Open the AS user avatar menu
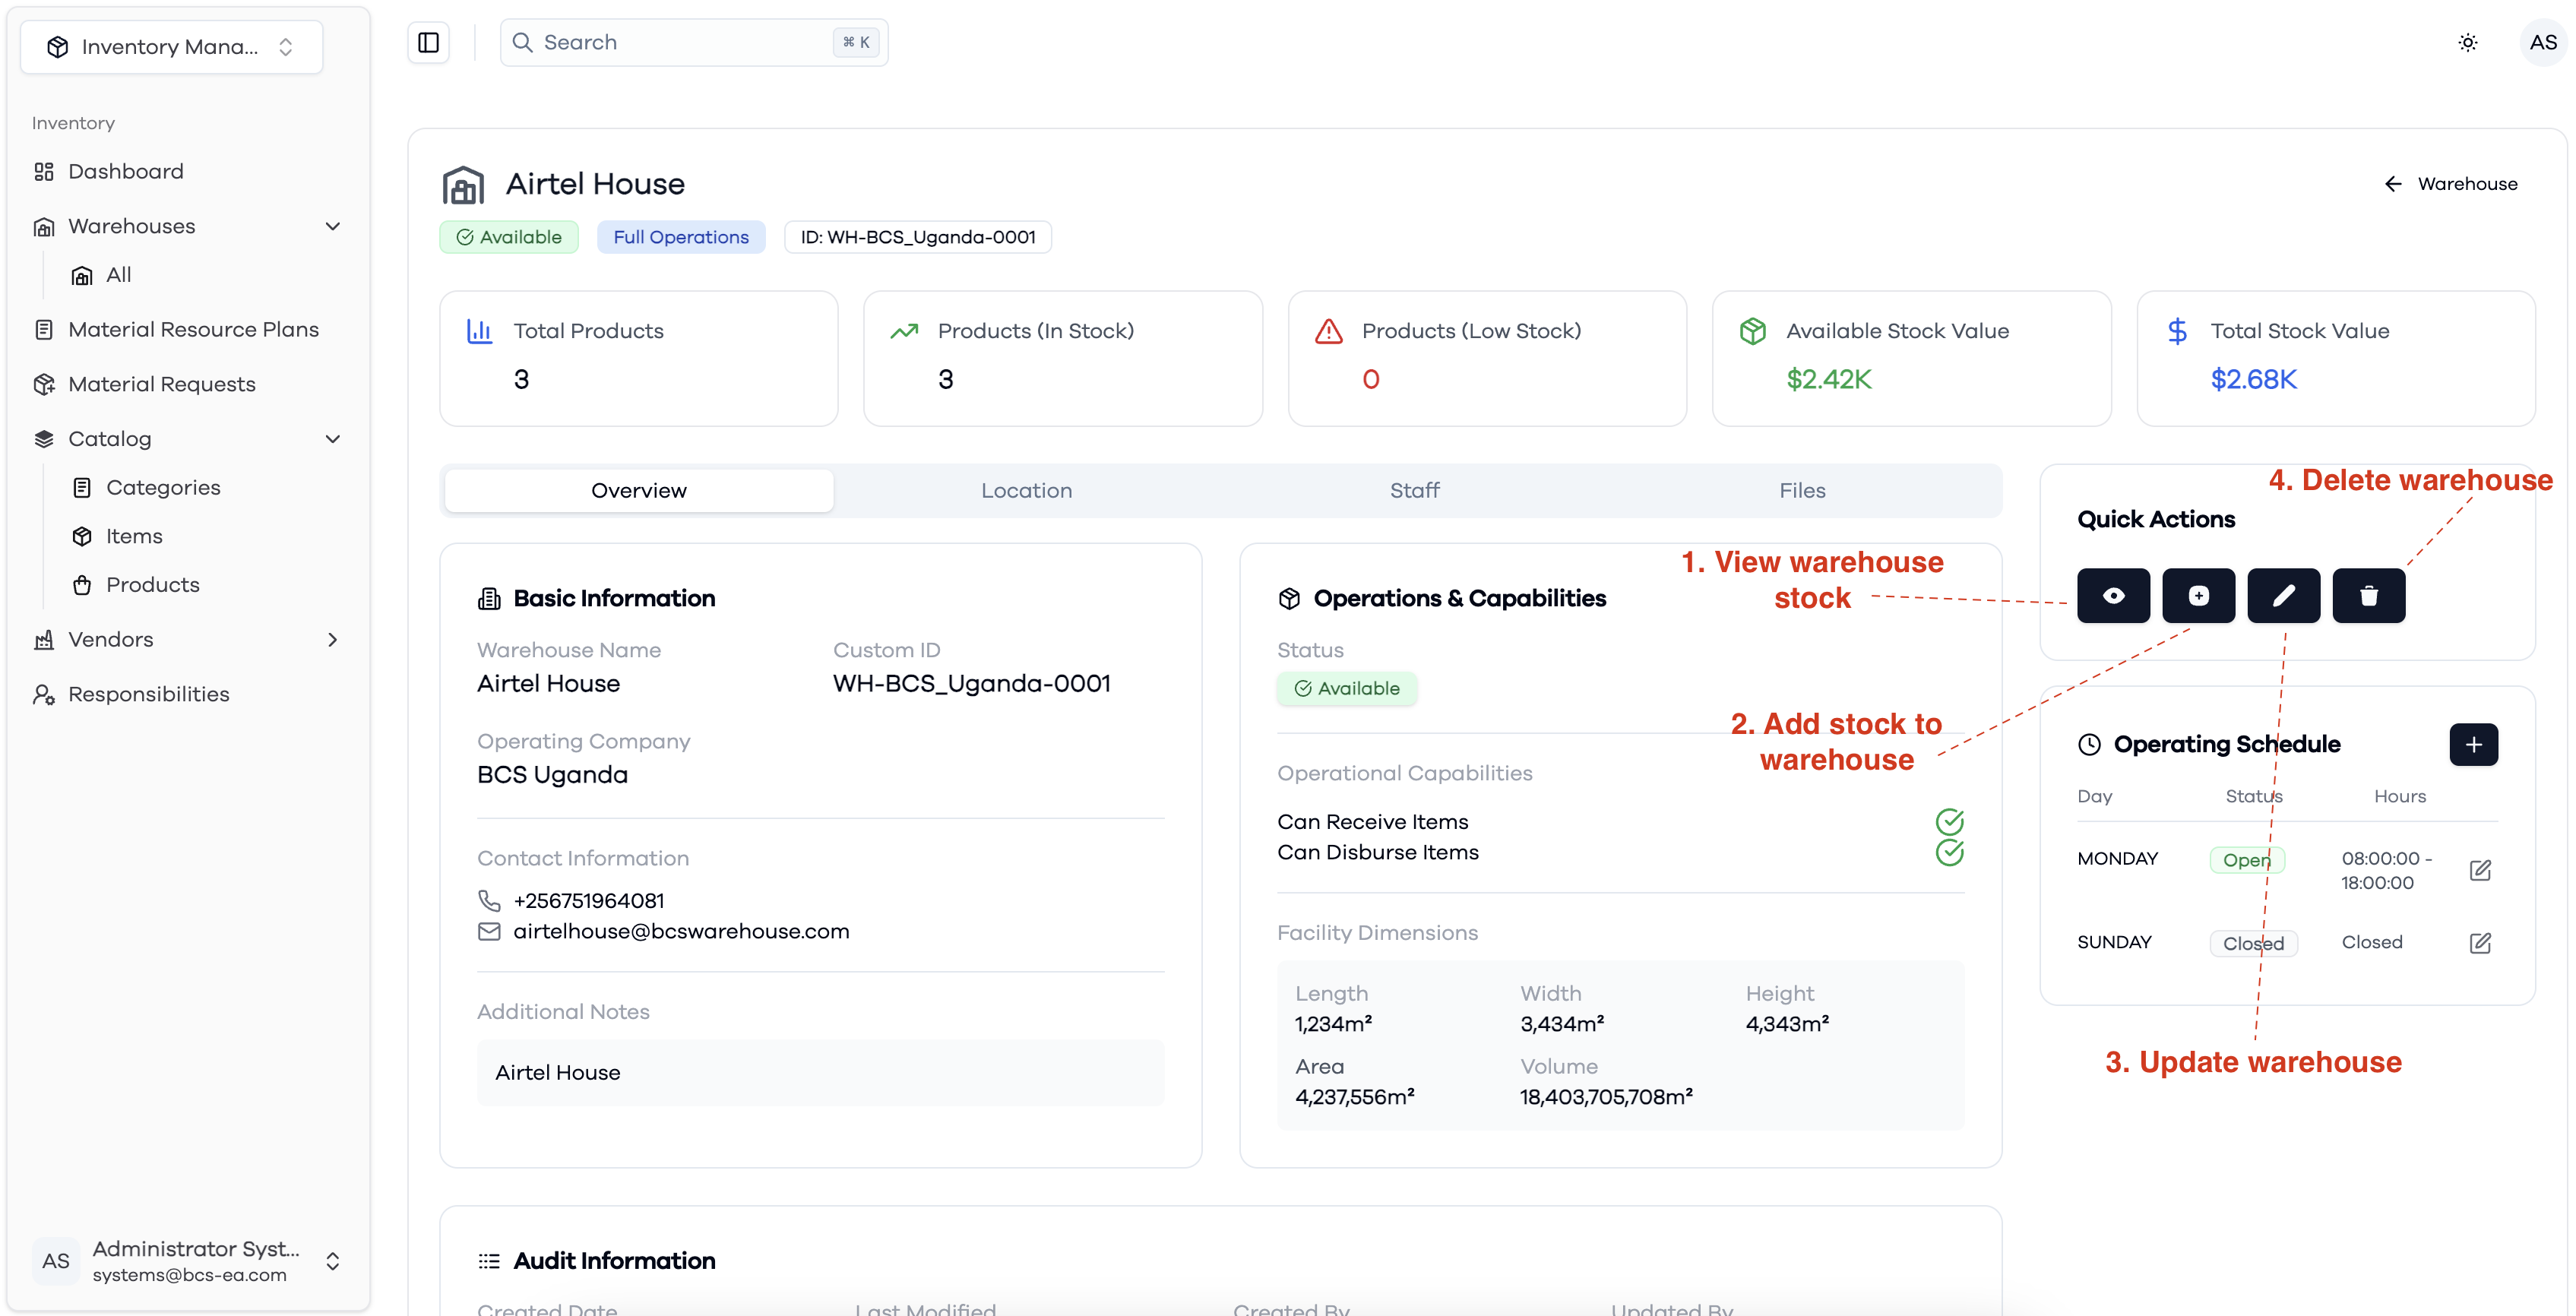 coord(2543,42)
